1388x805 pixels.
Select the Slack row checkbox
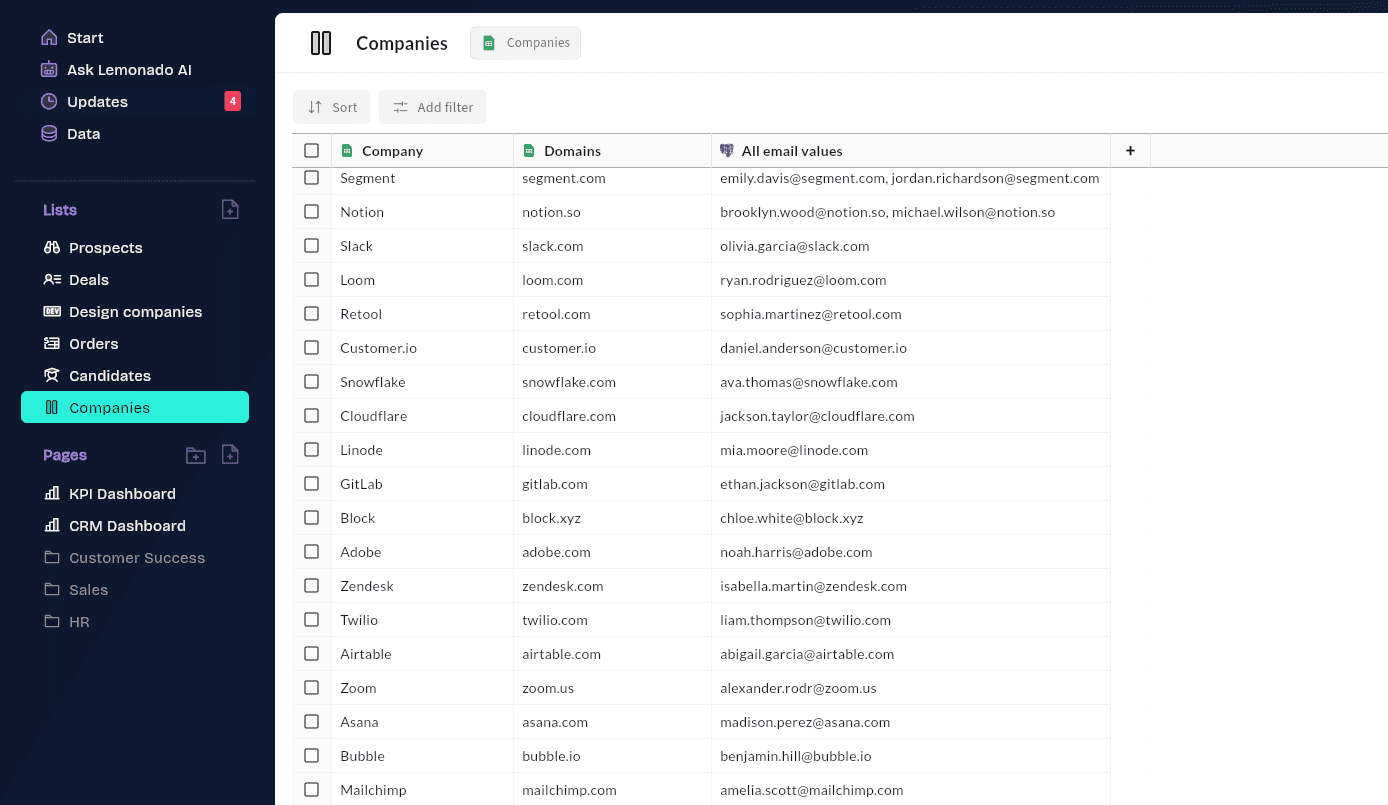click(312, 246)
